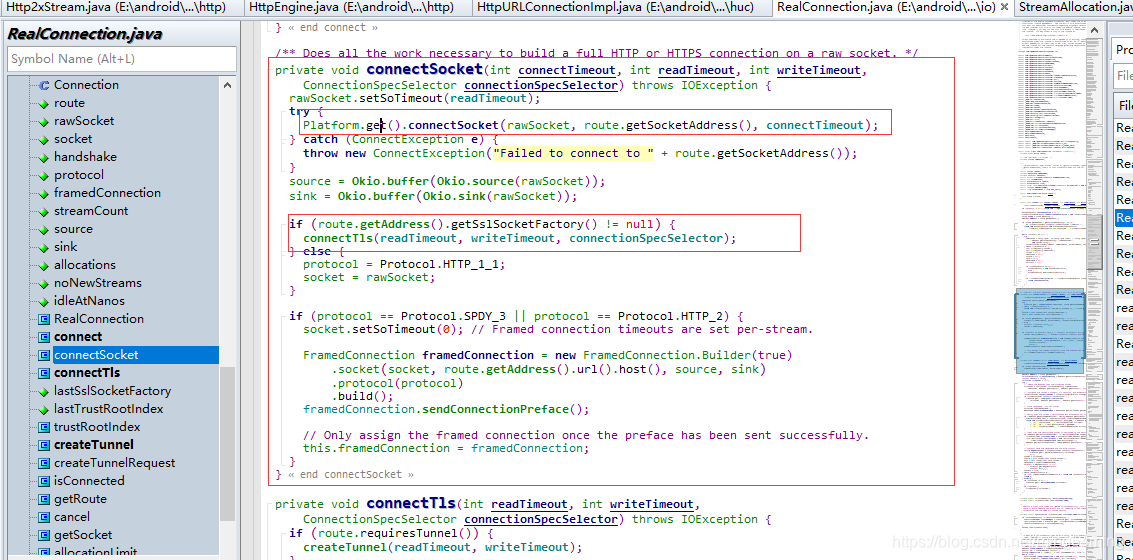Click the RealConnection.java symbol panel title
This screenshot has height=560, width=1133.
coord(85,34)
